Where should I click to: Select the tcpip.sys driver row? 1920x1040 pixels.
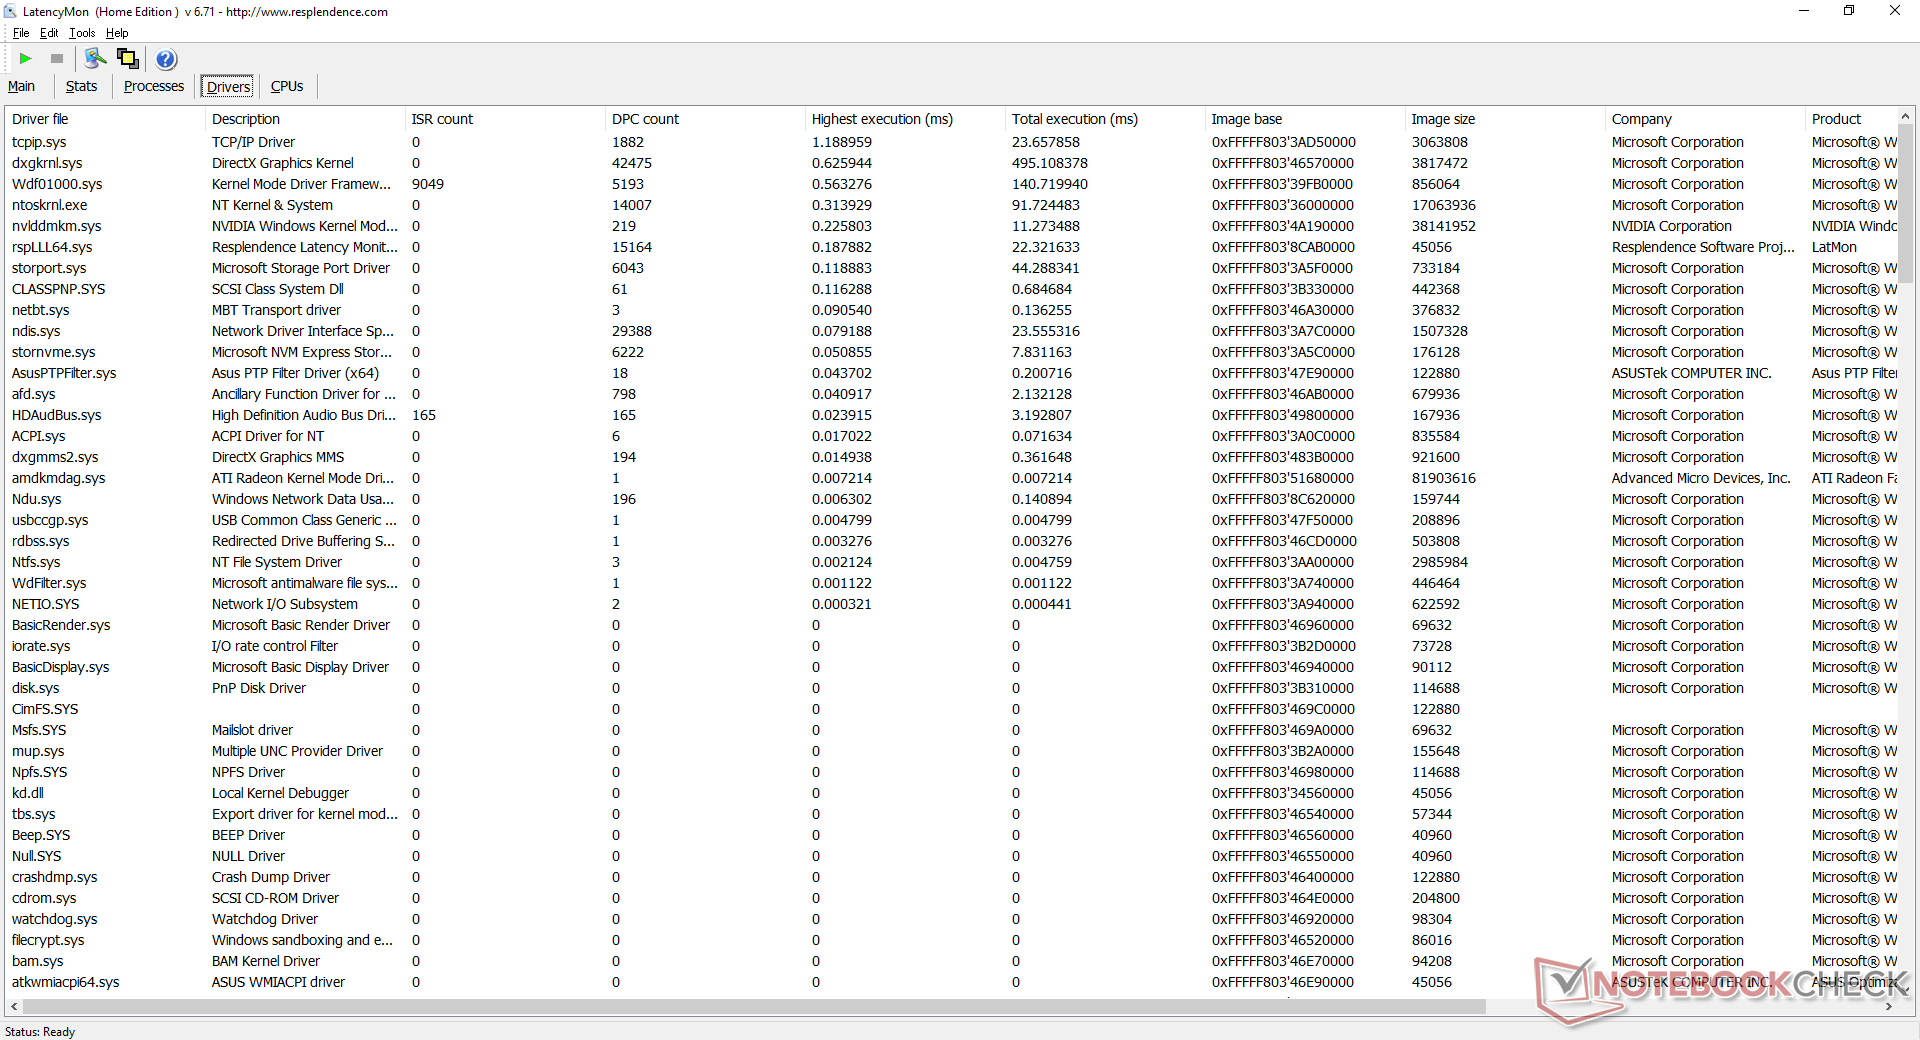951,142
